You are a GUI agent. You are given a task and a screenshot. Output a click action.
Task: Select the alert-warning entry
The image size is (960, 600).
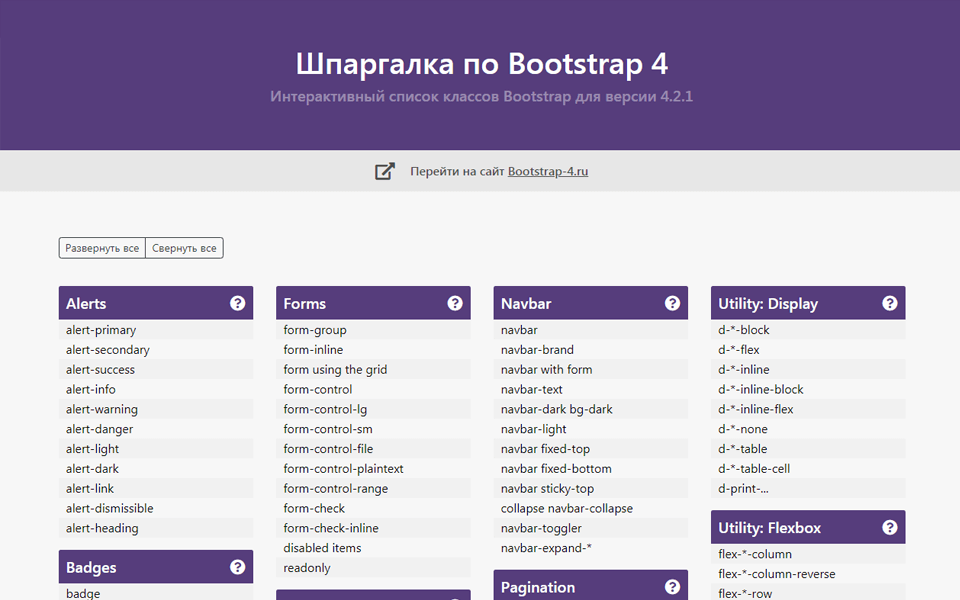[x=156, y=409]
